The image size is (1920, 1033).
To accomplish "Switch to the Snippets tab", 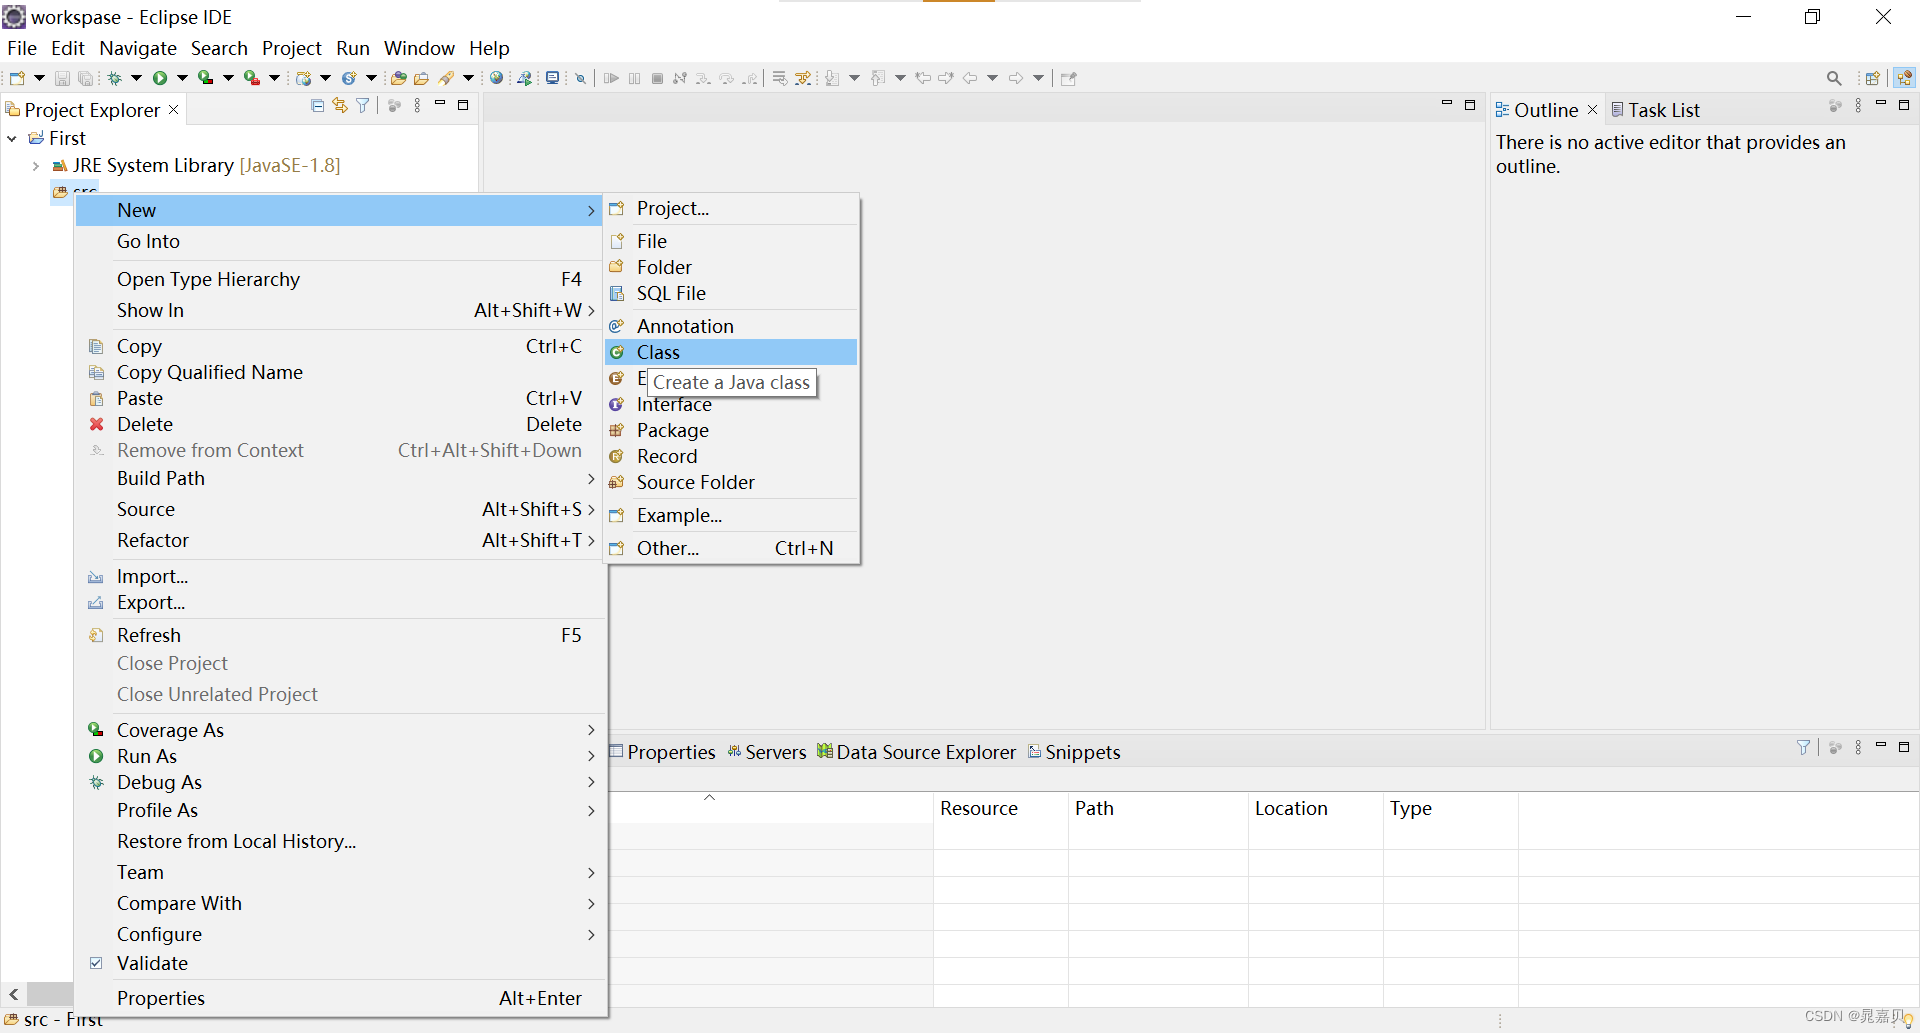I will [x=1075, y=752].
